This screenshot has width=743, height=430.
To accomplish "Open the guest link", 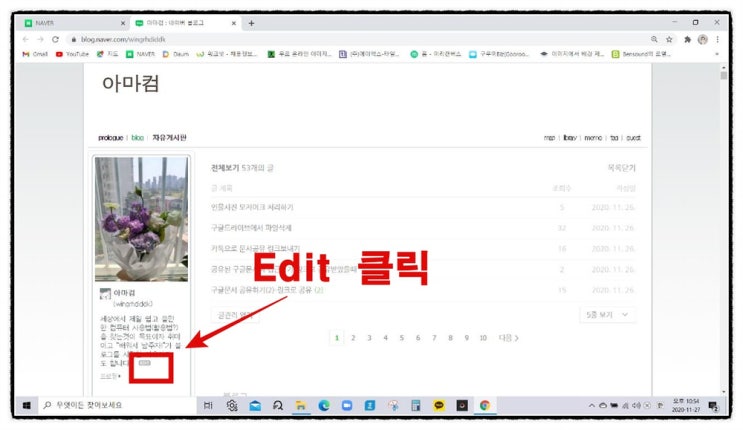I will [x=634, y=138].
